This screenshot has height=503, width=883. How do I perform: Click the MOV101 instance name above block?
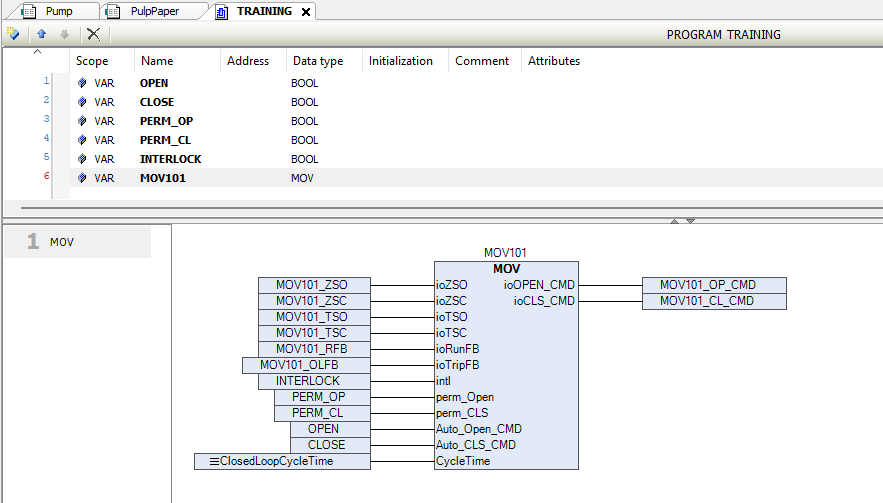[x=505, y=253]
